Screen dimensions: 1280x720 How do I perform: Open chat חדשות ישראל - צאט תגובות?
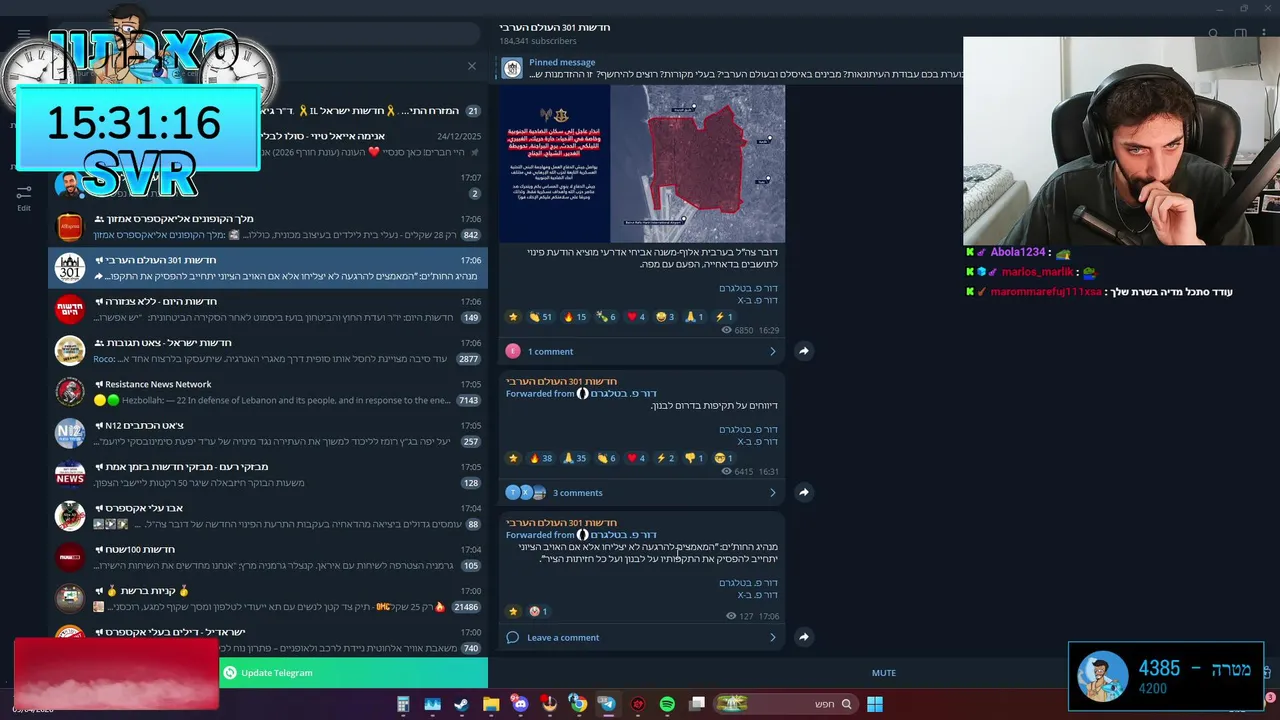click(x=268, y=351)
